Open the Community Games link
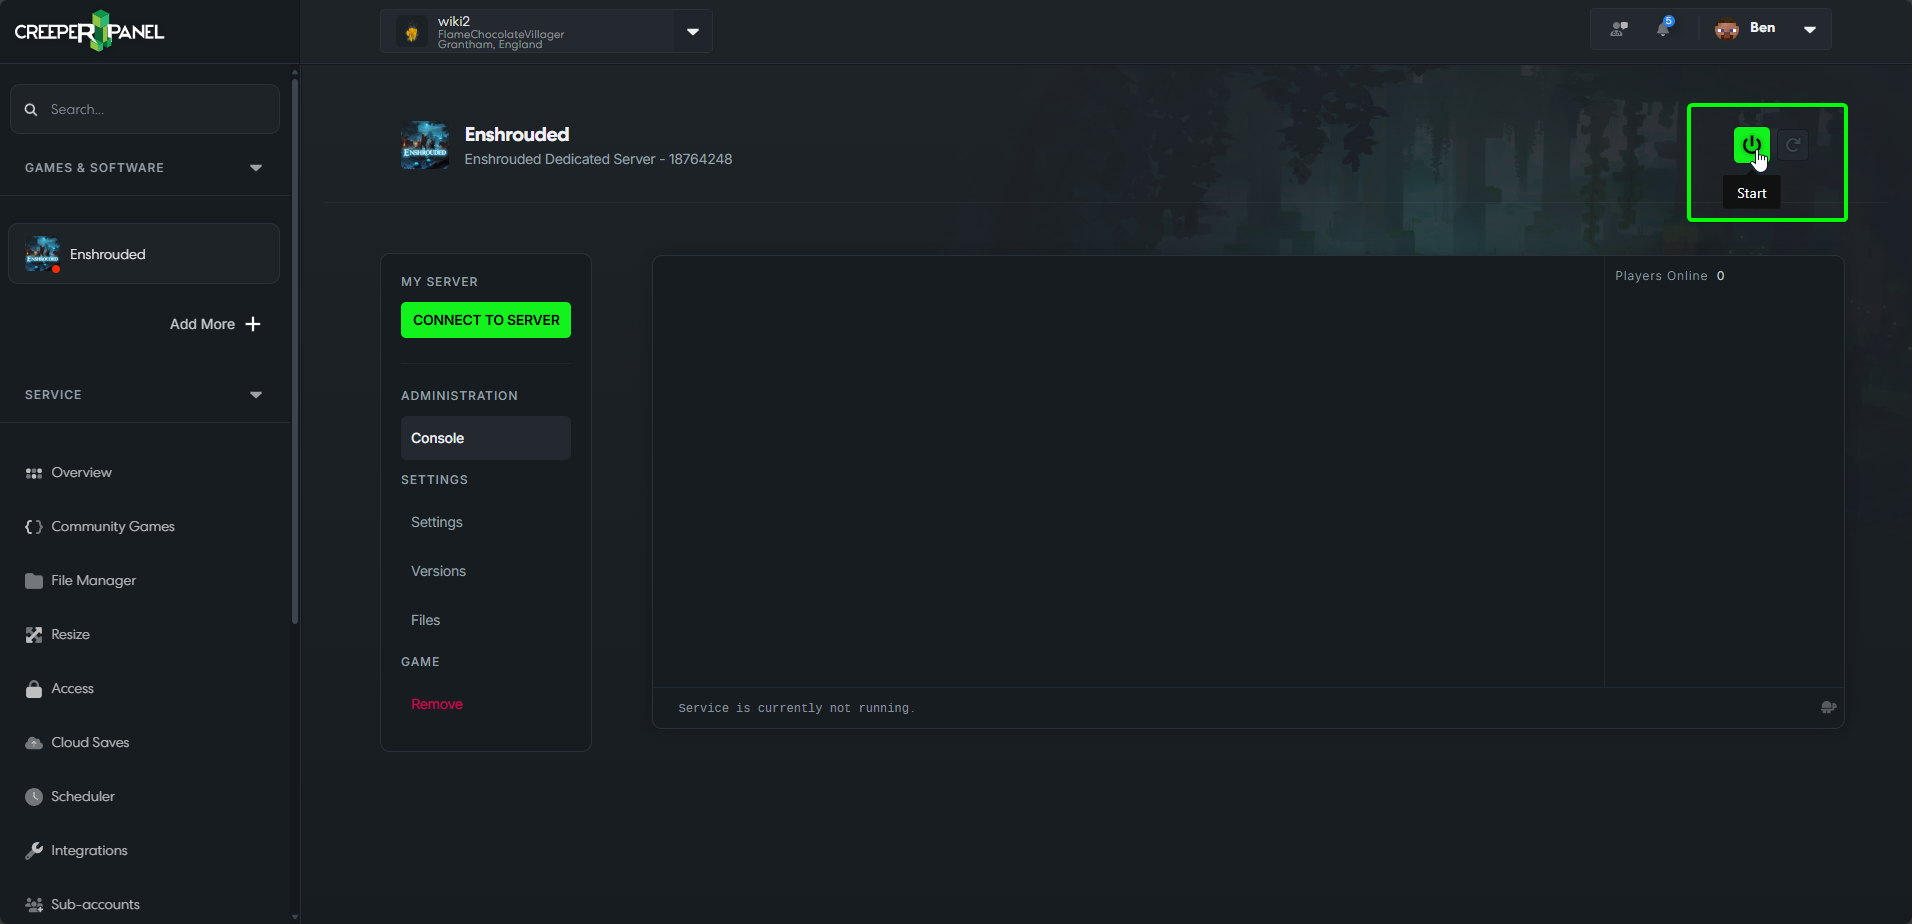 tap(113, 527)
